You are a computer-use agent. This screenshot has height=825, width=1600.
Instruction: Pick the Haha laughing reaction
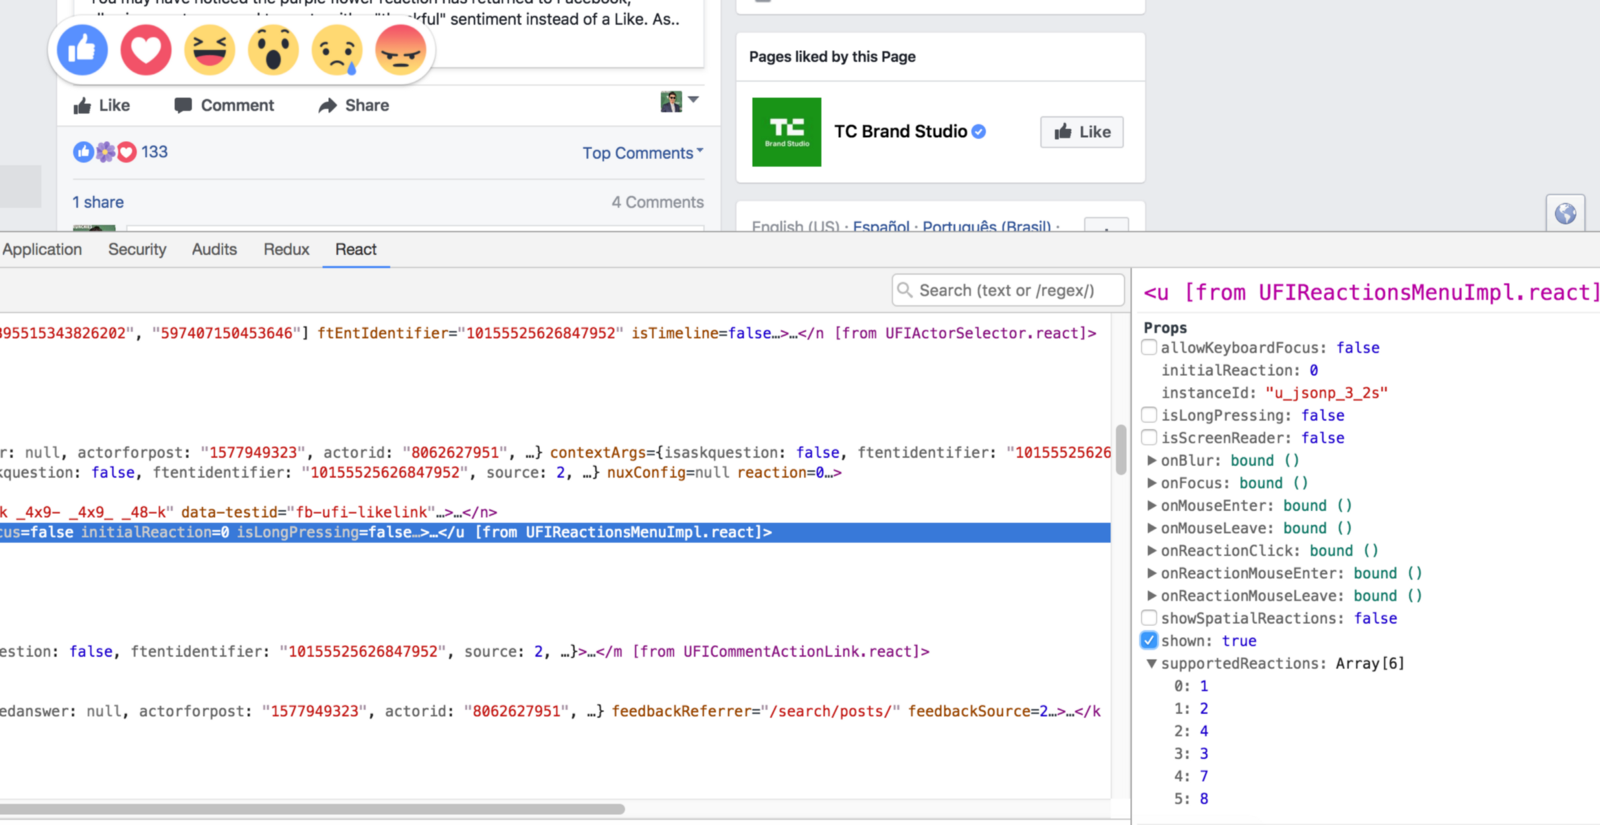210,49
